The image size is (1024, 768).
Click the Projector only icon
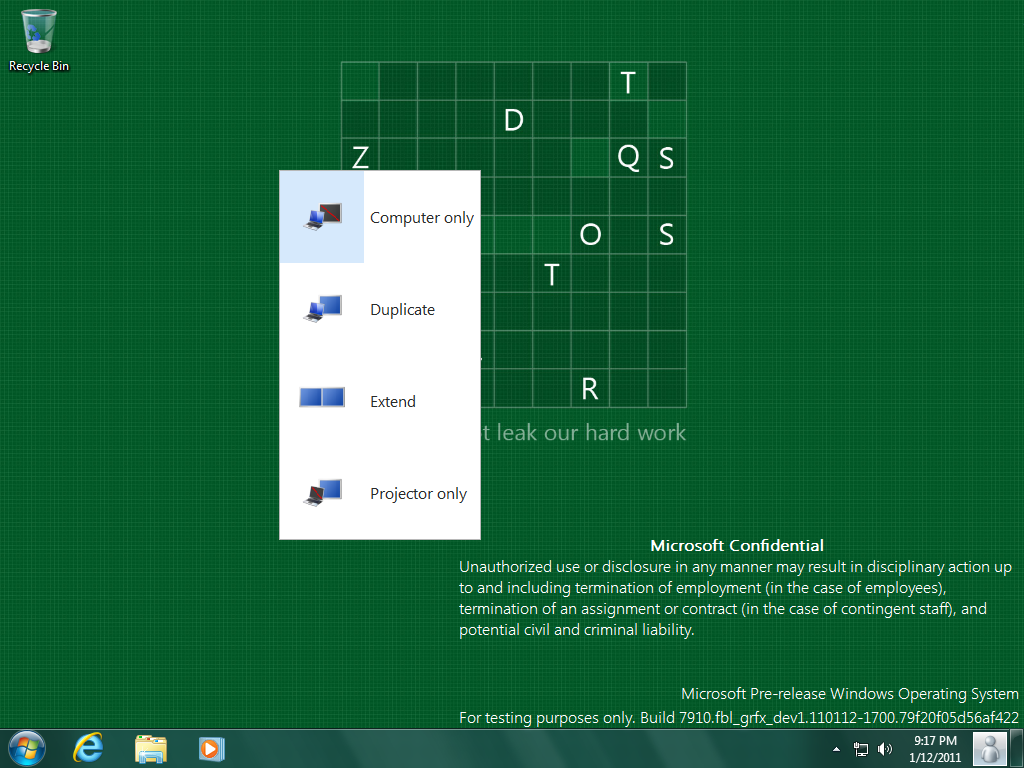point(323,493)
